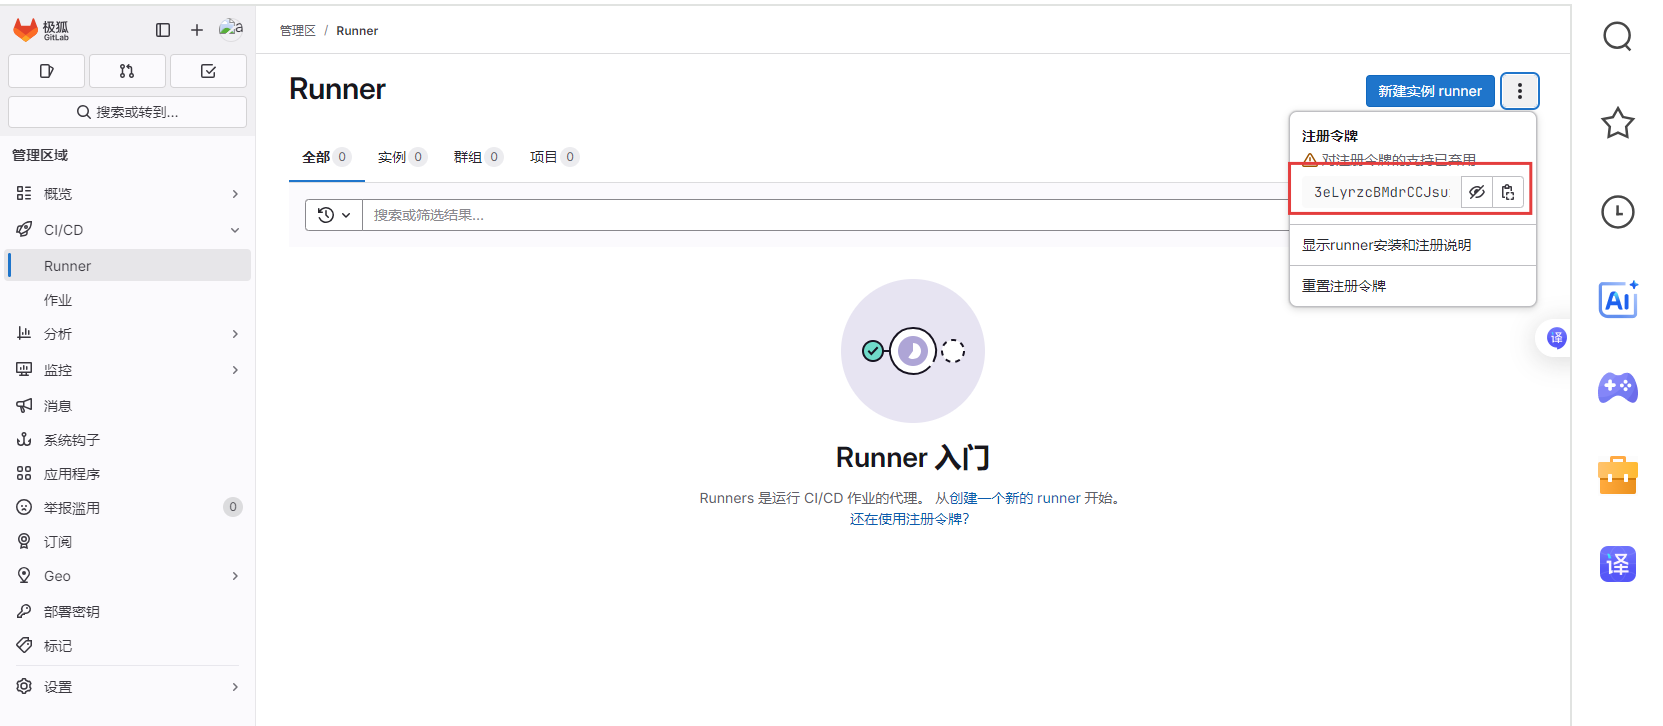1663x726 pixels.
Task: Click the 概览 sidebar icon
Action: pyautogui.click(x=24, y=193)
